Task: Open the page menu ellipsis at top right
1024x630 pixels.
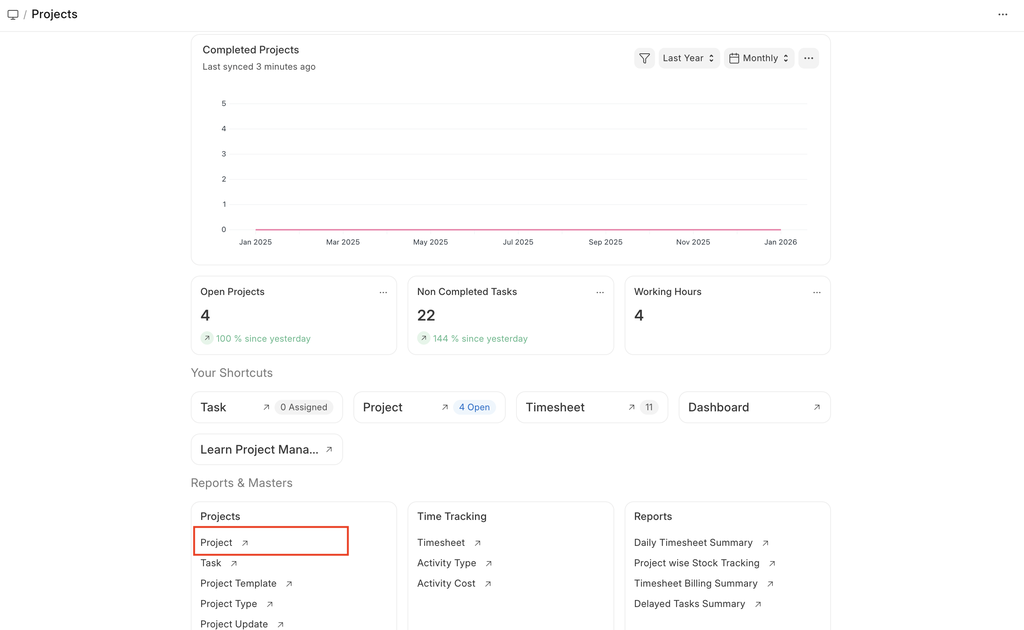Action: click(1002, 15)
